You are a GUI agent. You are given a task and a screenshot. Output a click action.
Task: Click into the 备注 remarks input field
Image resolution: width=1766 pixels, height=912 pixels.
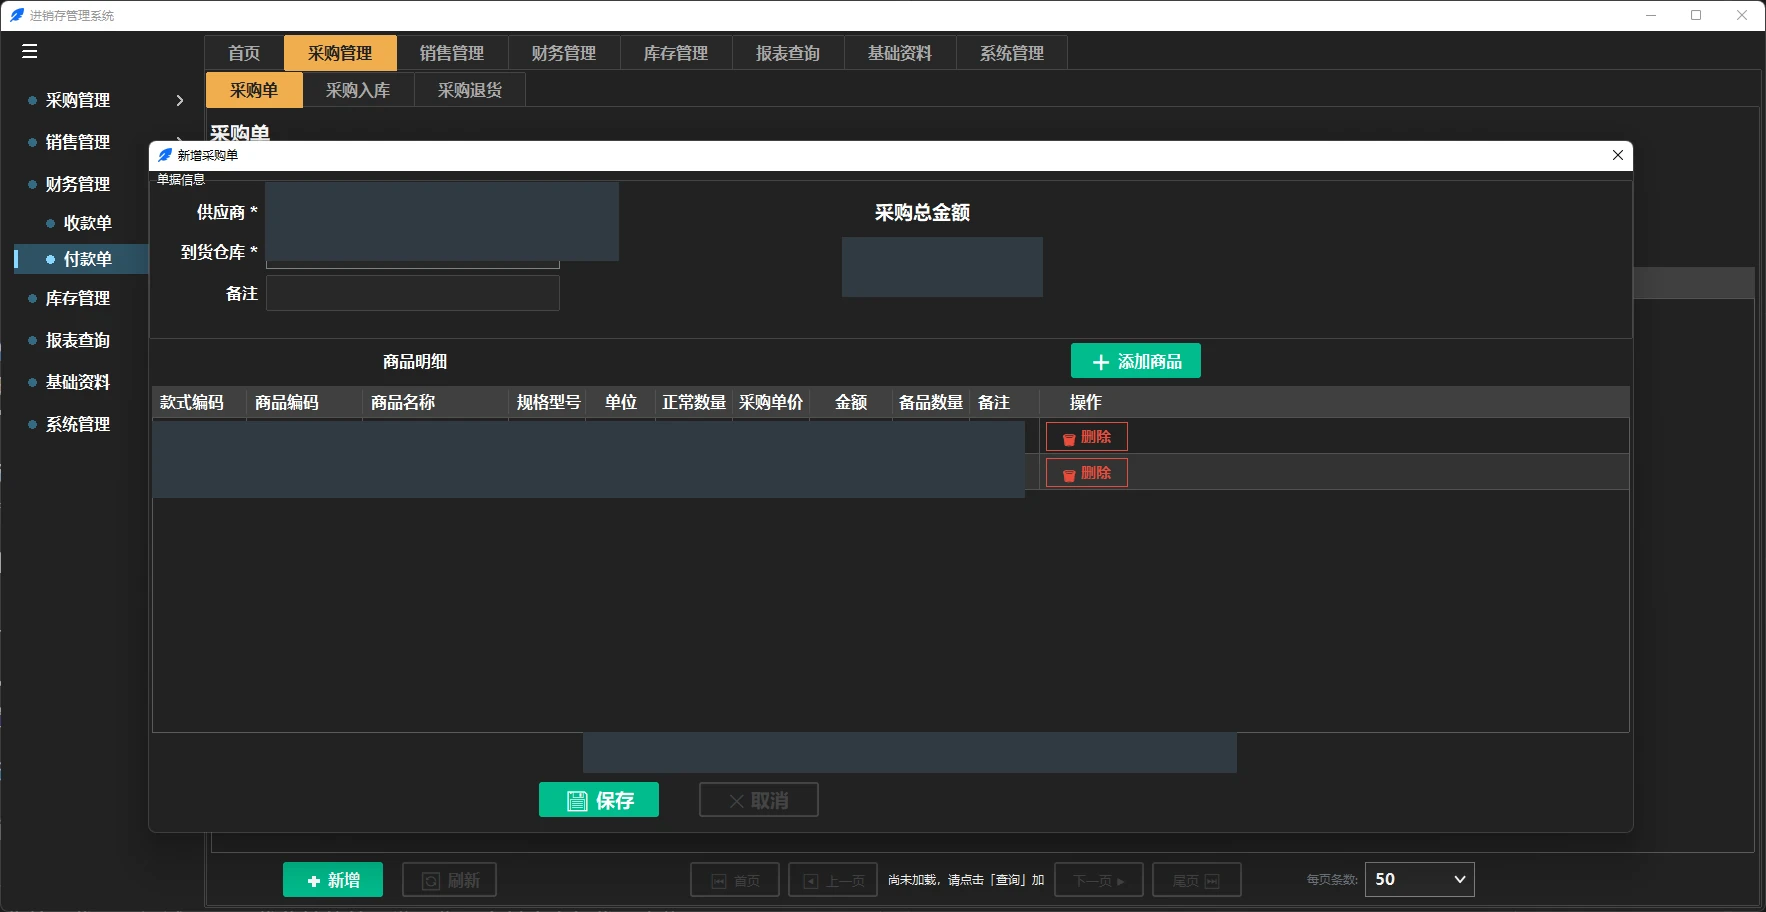[x=412, y=293]
